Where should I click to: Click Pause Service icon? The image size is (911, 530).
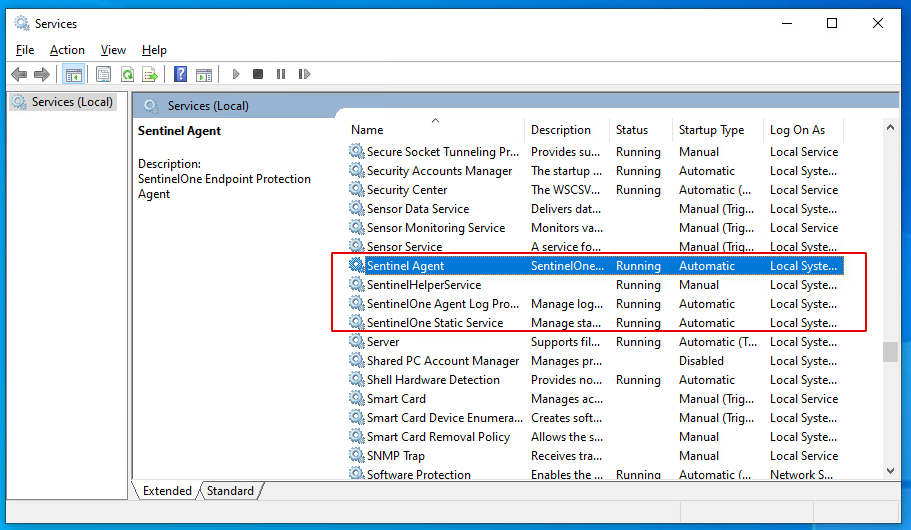click(281, 74)
